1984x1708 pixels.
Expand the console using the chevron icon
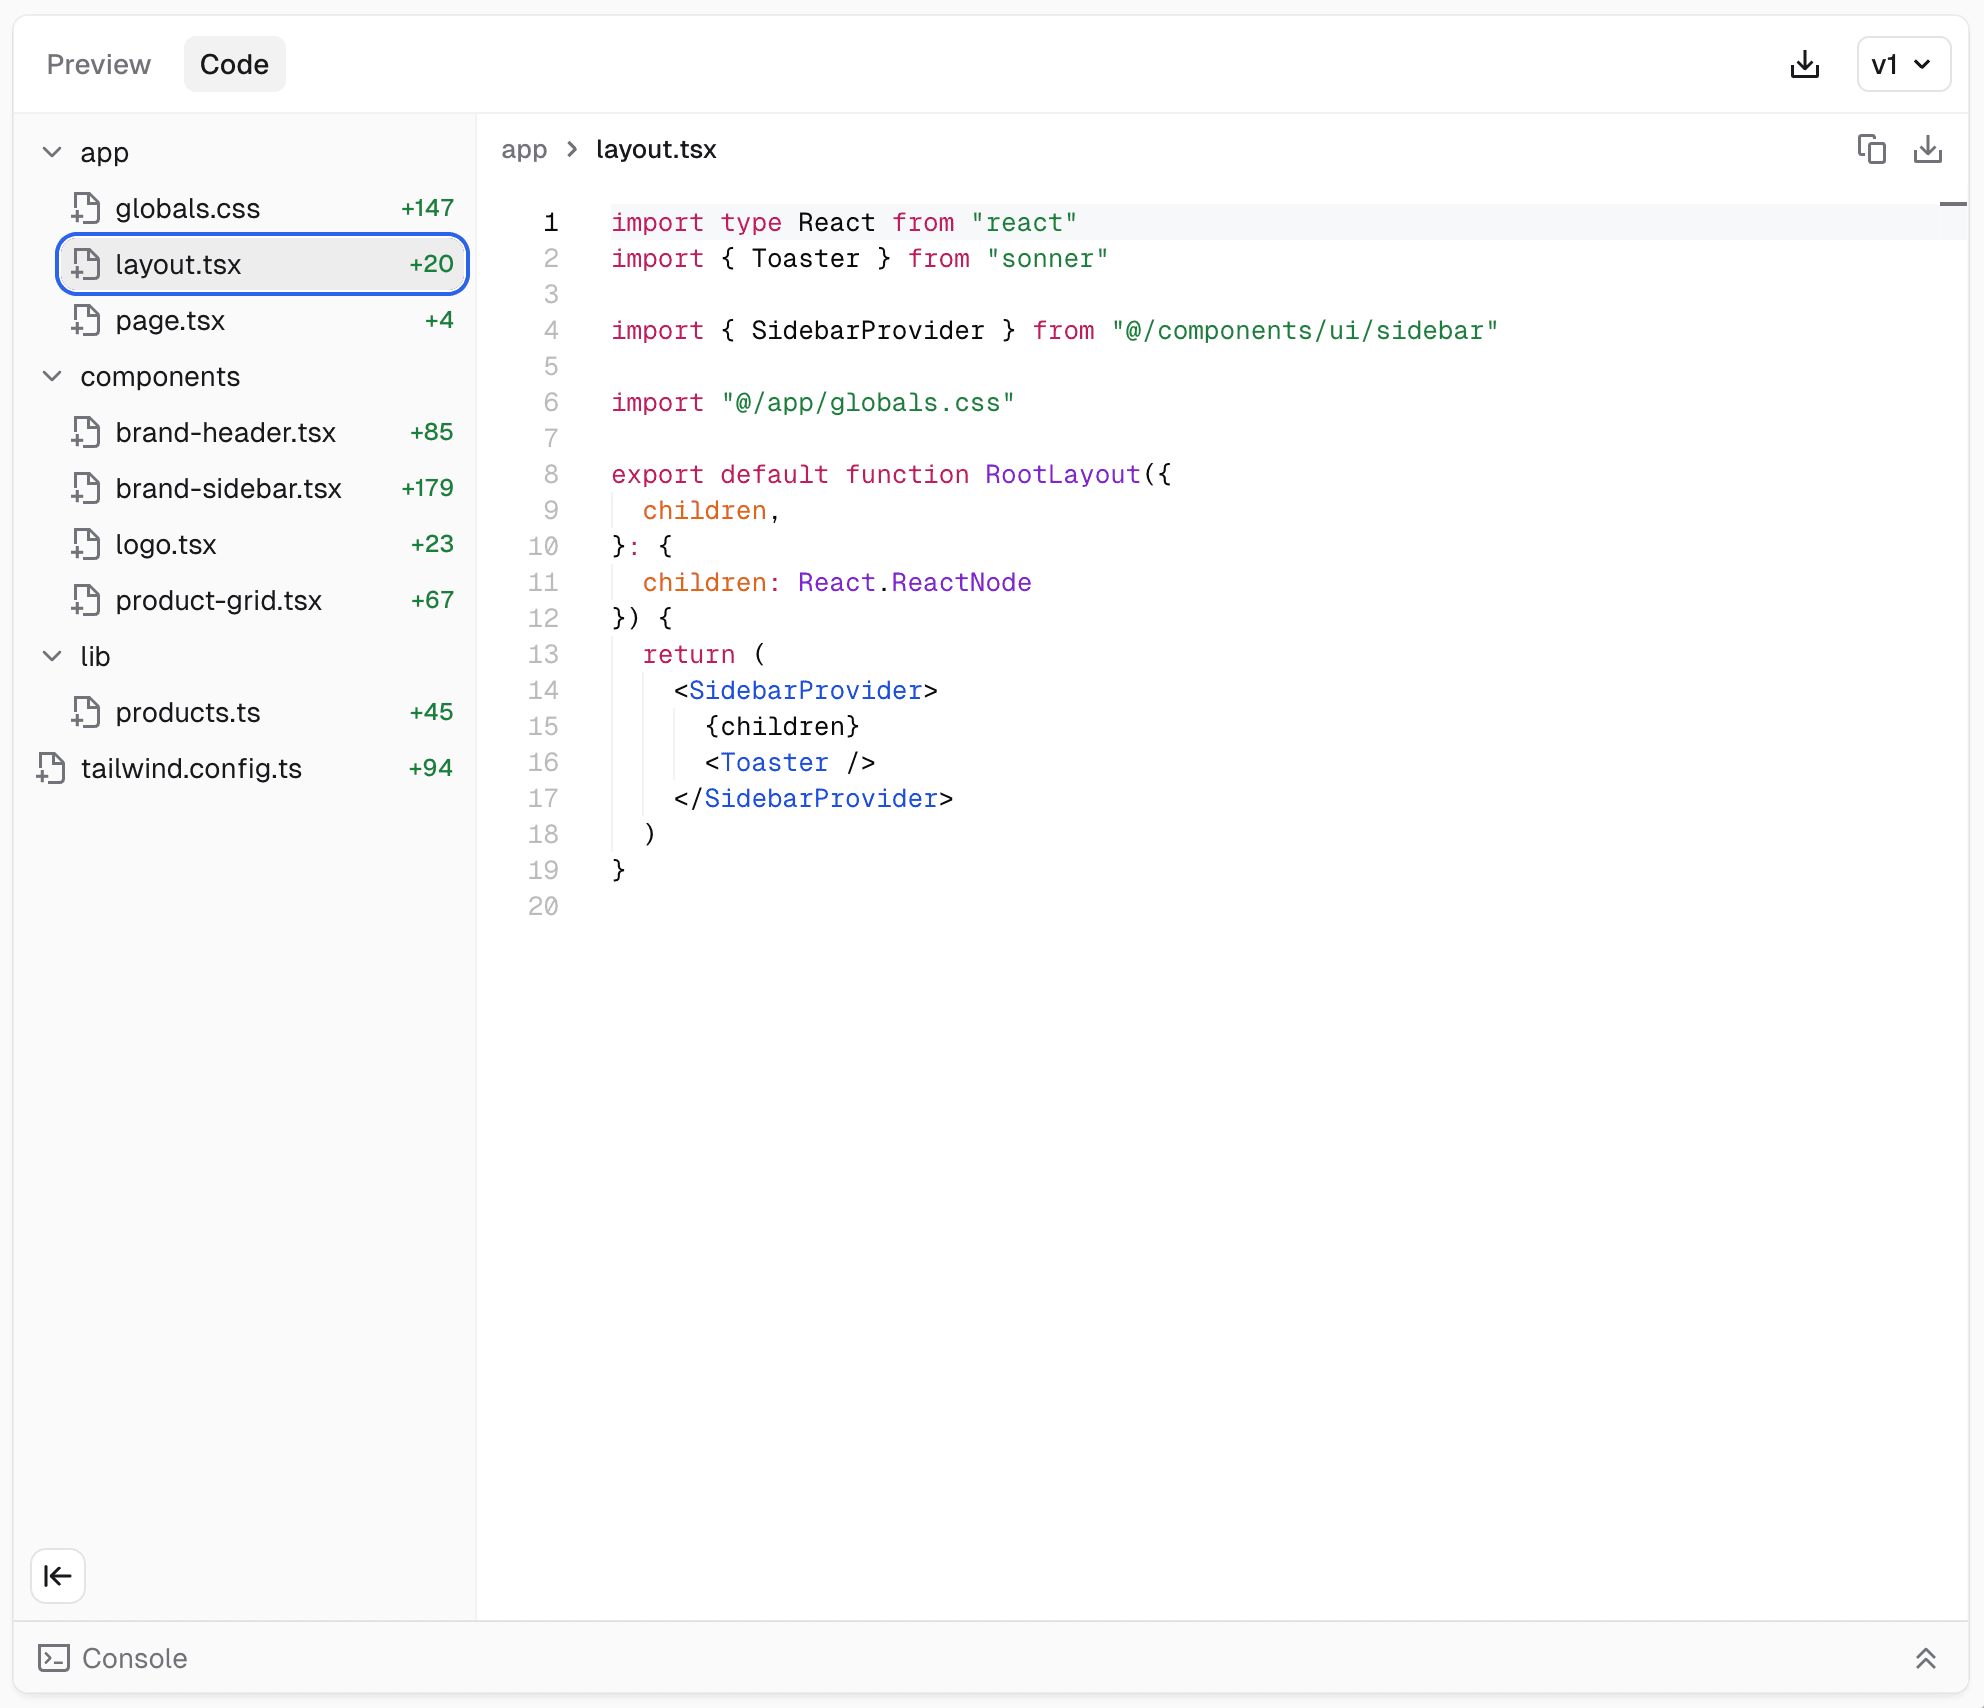point(1926,1657)
